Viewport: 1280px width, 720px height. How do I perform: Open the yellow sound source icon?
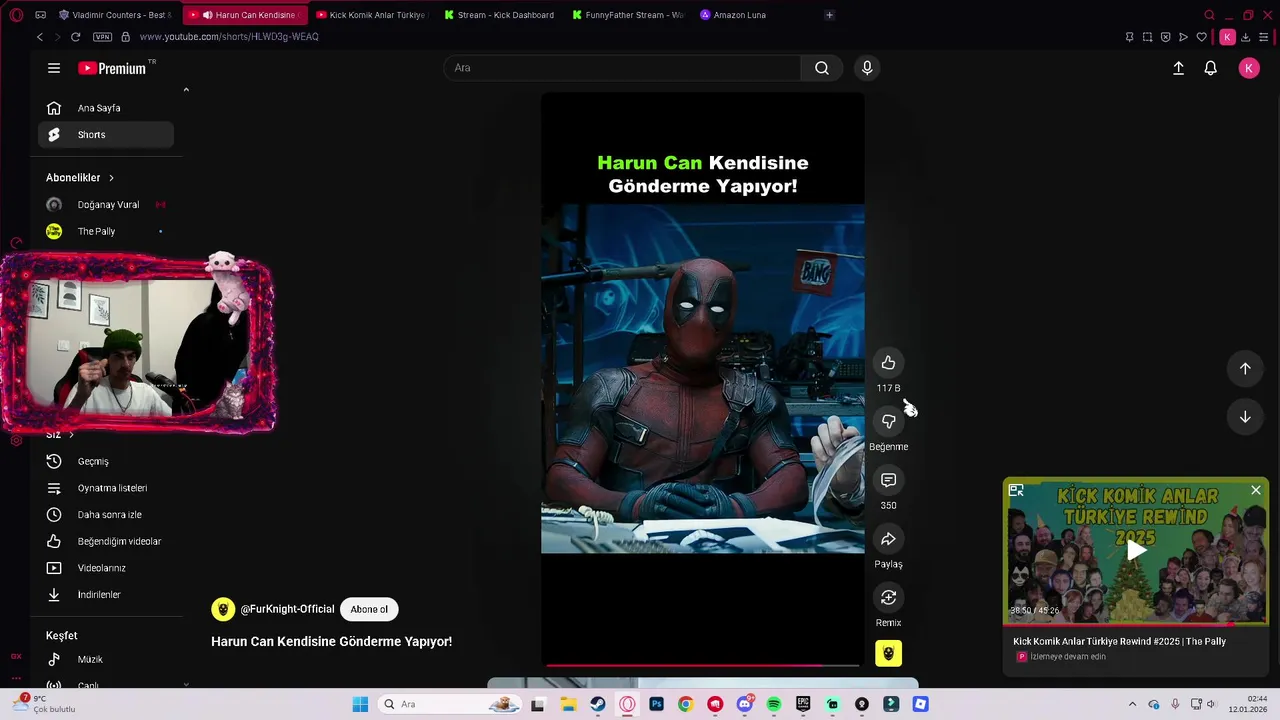click(888, 653)
